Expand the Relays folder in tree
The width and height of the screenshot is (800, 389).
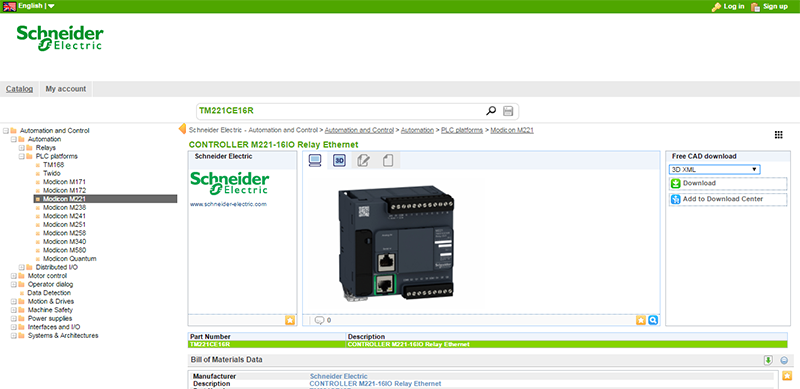coord(21,148)
